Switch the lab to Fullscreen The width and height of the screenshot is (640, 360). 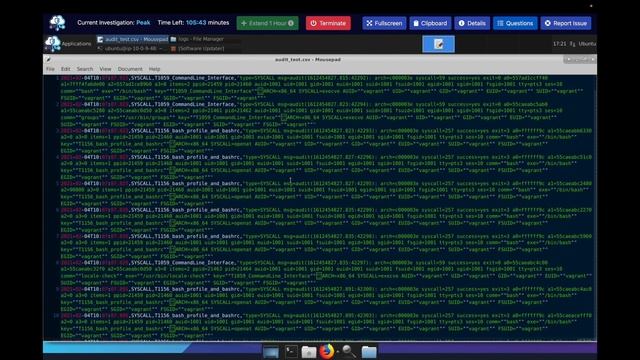(x=384, y=23)
